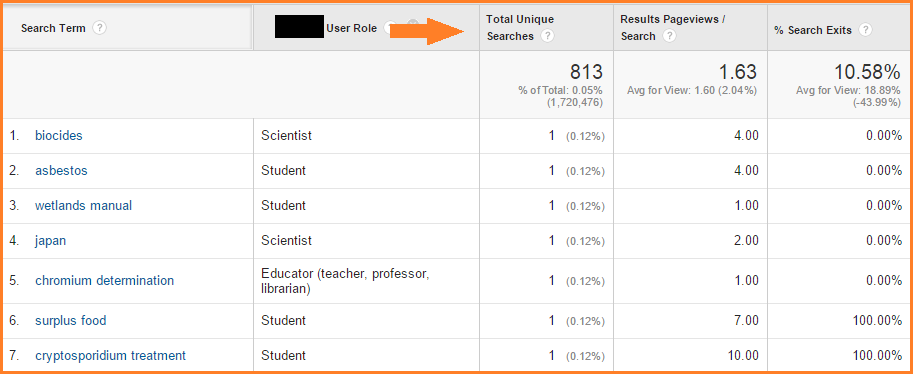Open the asbestos search term link
Screen dimensions: 913x374
(61, 171)
